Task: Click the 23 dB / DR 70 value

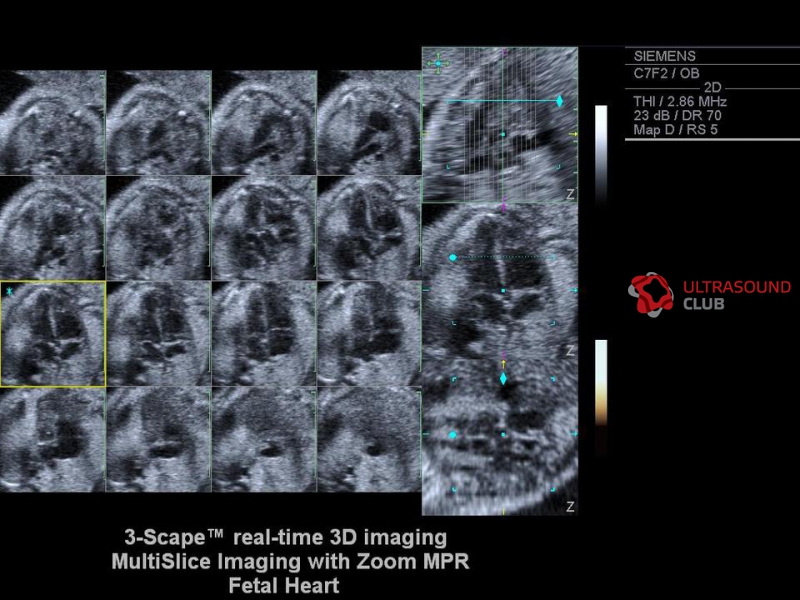Action: 677,115
